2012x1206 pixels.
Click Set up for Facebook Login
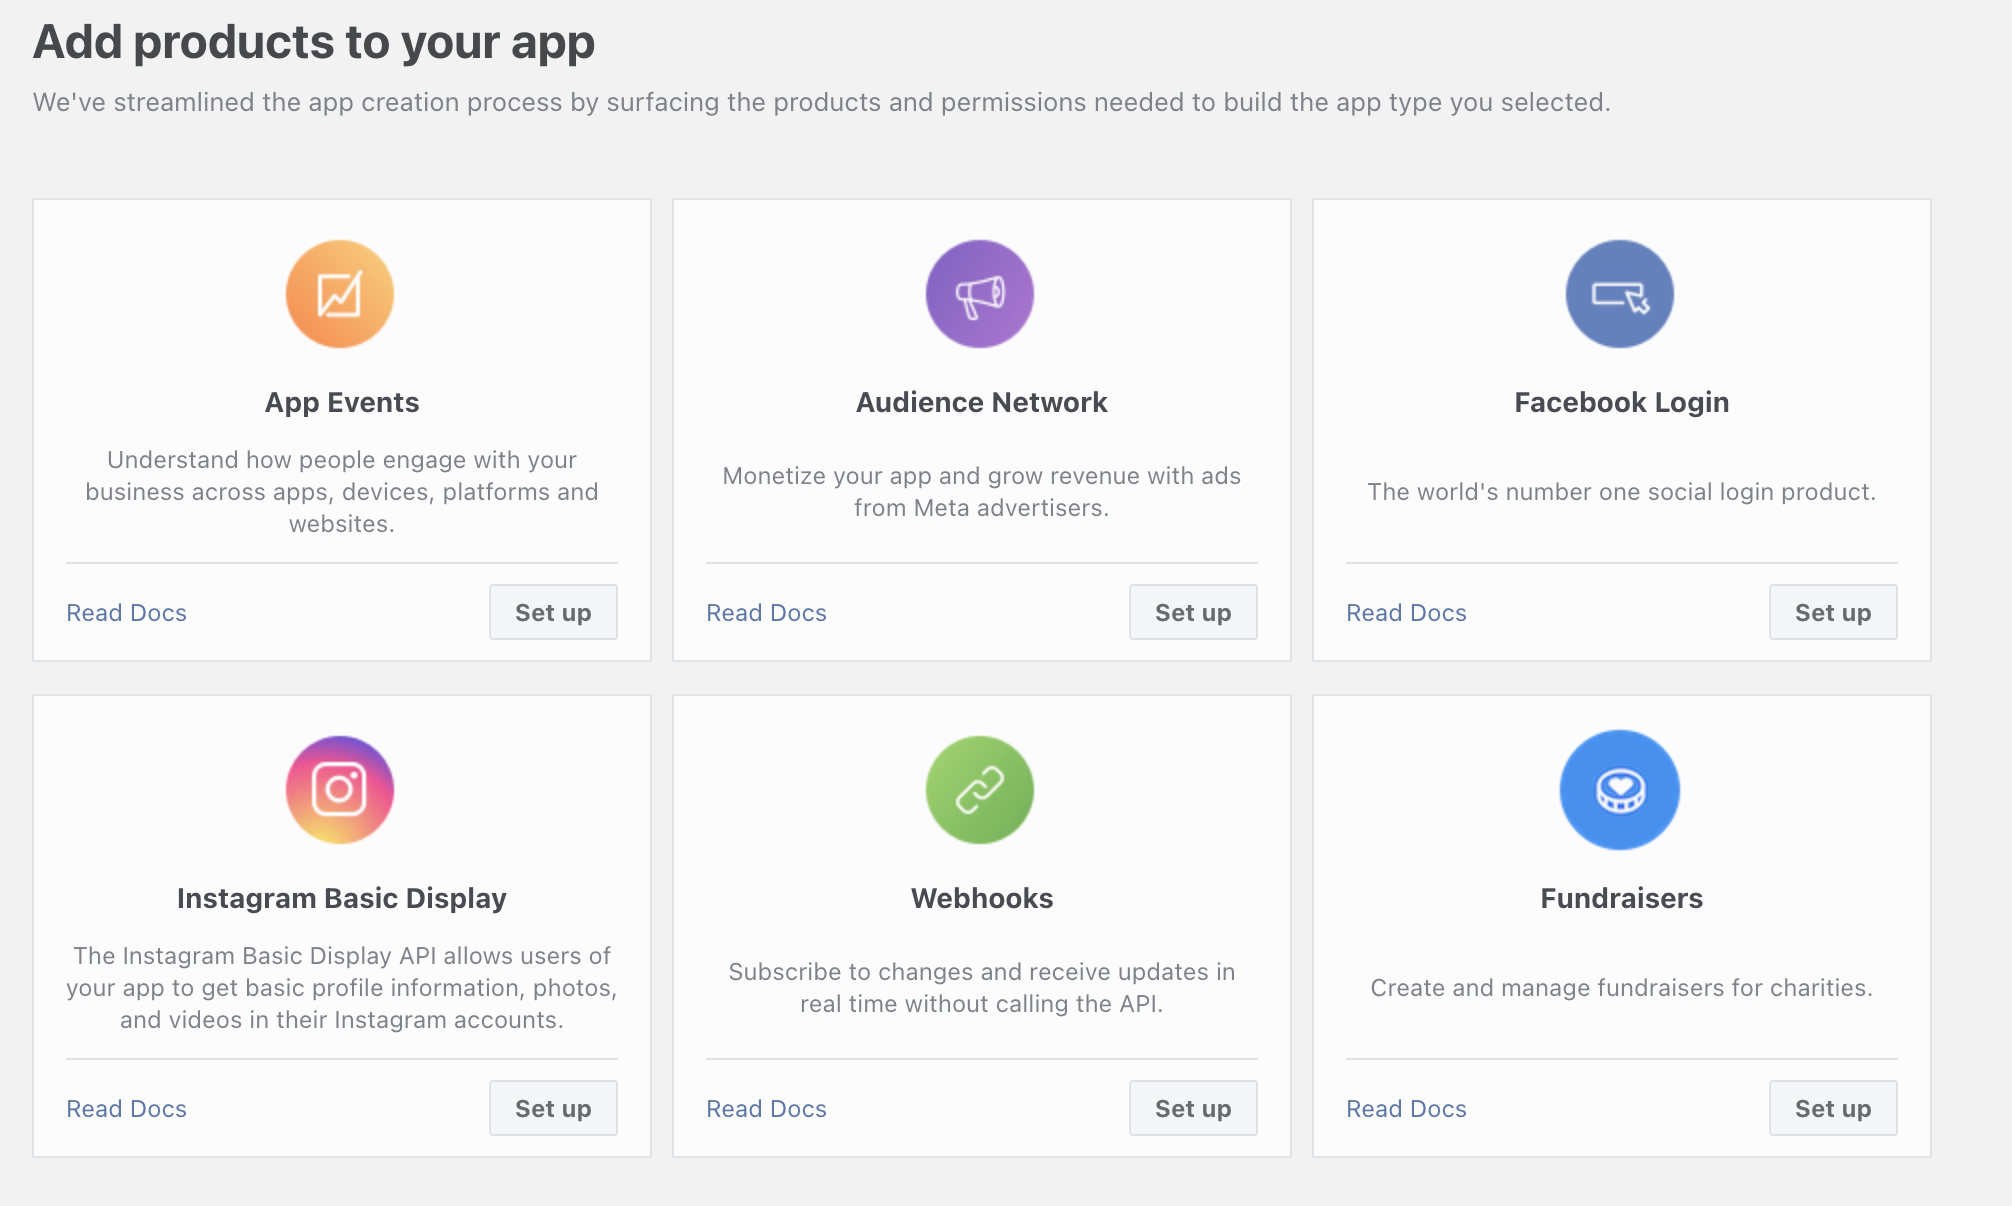point(1833,612)
